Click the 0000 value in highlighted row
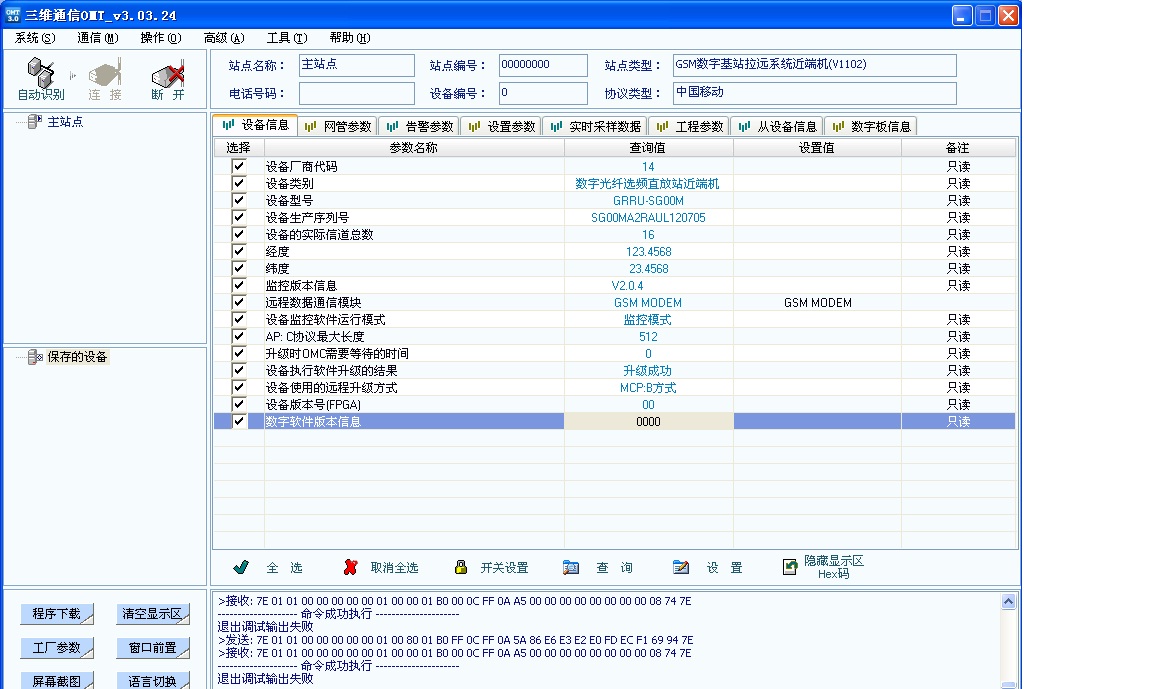 [x=648, y=421]
